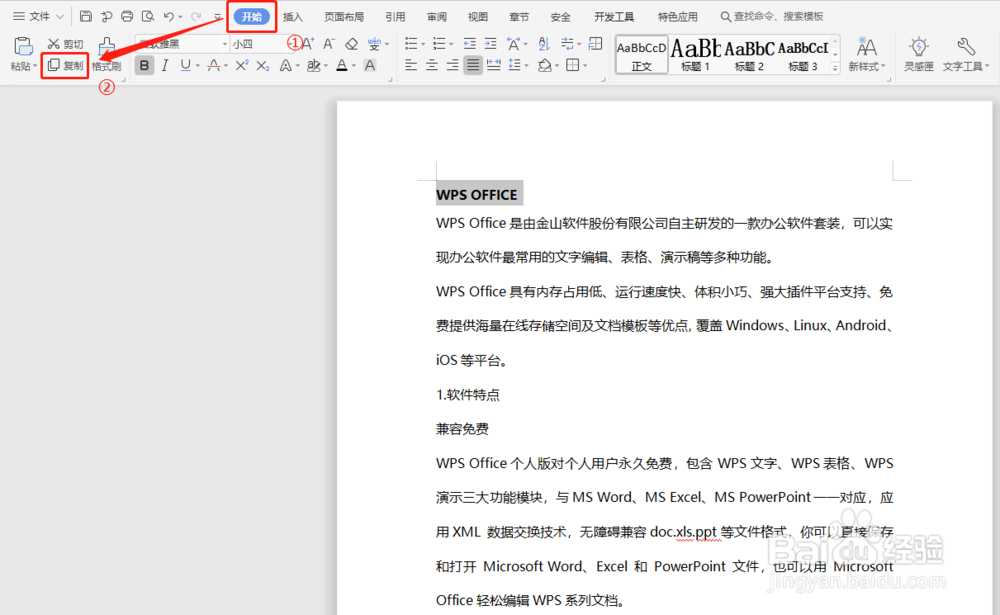Clear formatting with the eraser icon
This screenshot has width=1000, height=615.
click(x=351, y=44)
